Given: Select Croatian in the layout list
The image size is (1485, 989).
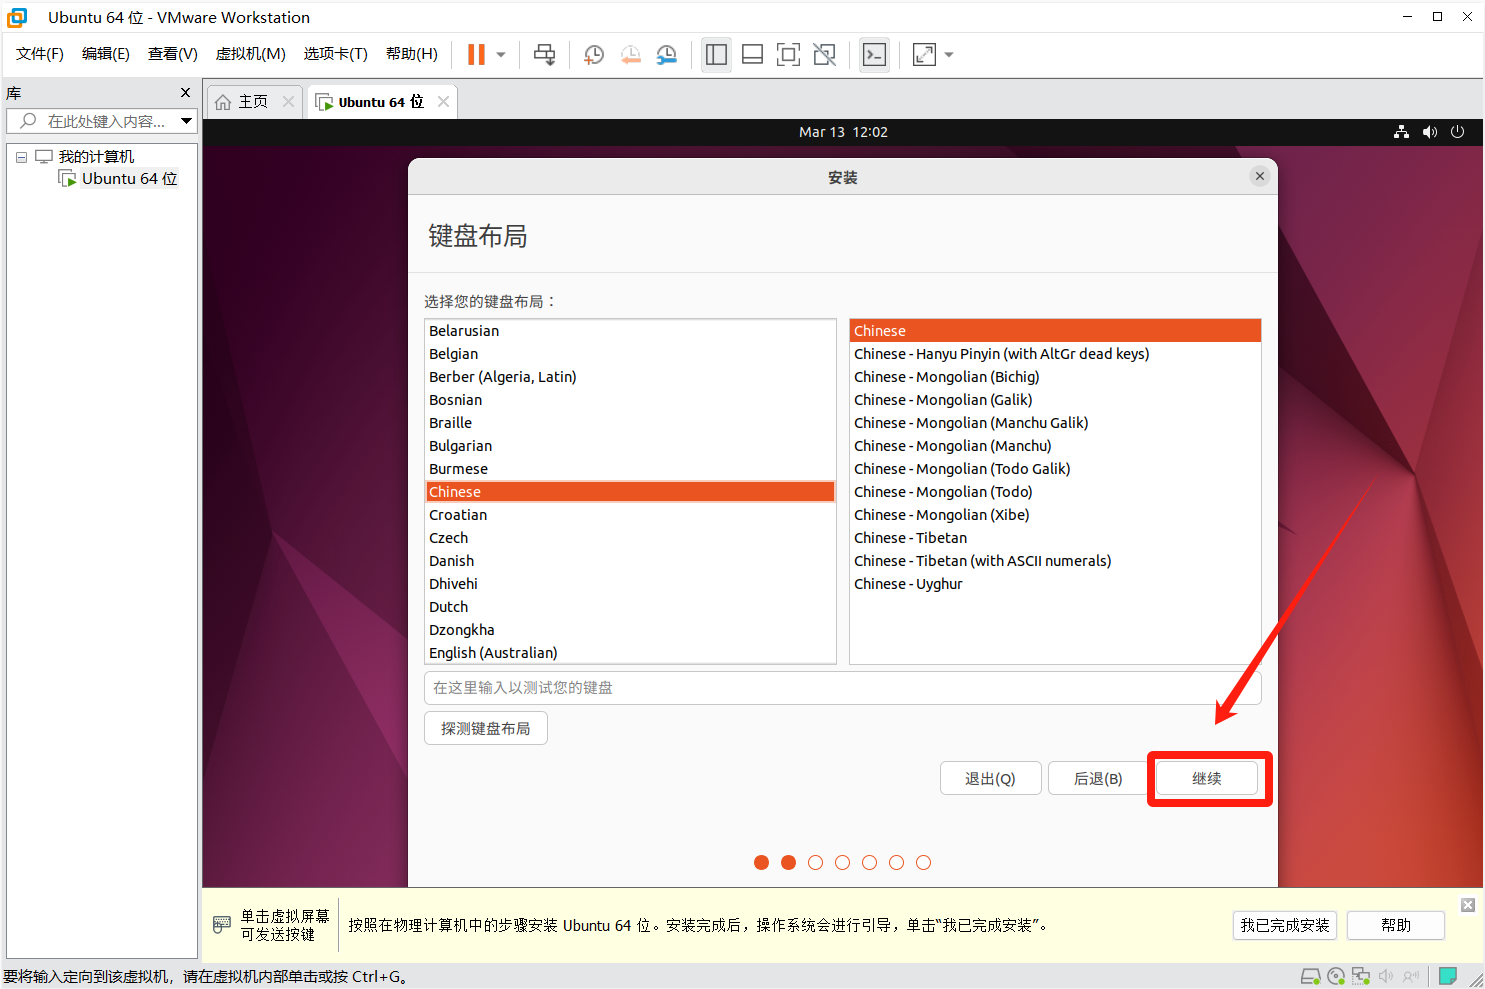Looking at the screenshot, I should point(458,515).
